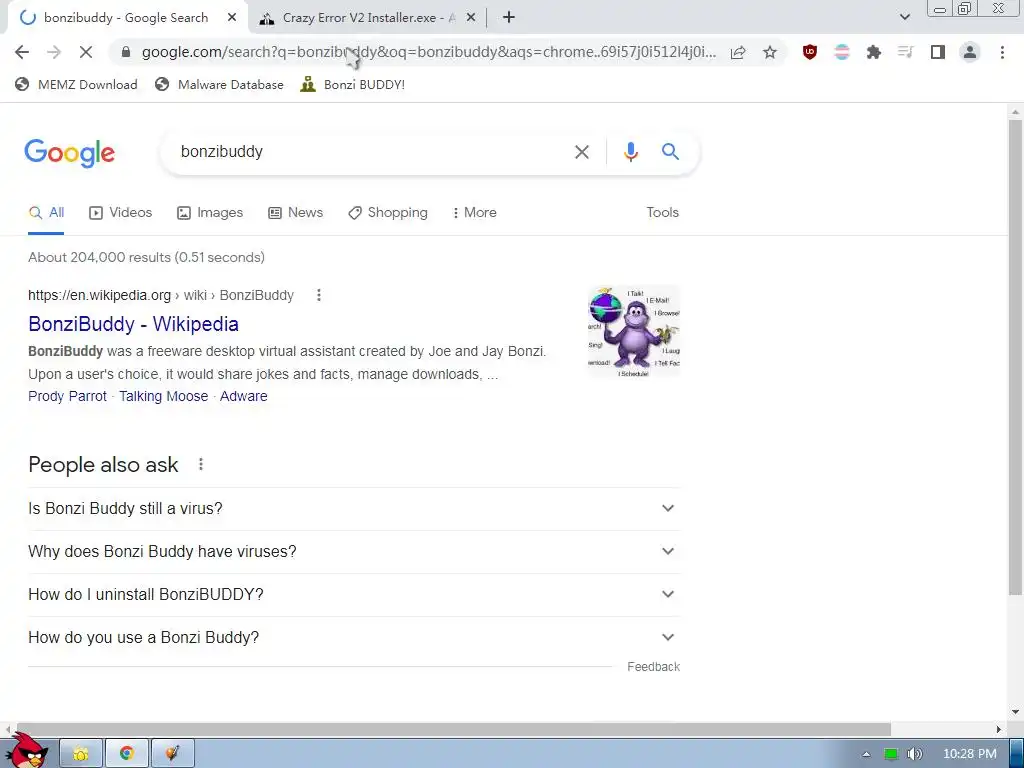Screen dimensions: 1024x768
Task: Open the BonziBuddy - Wikipedia link
Action: 133,324
